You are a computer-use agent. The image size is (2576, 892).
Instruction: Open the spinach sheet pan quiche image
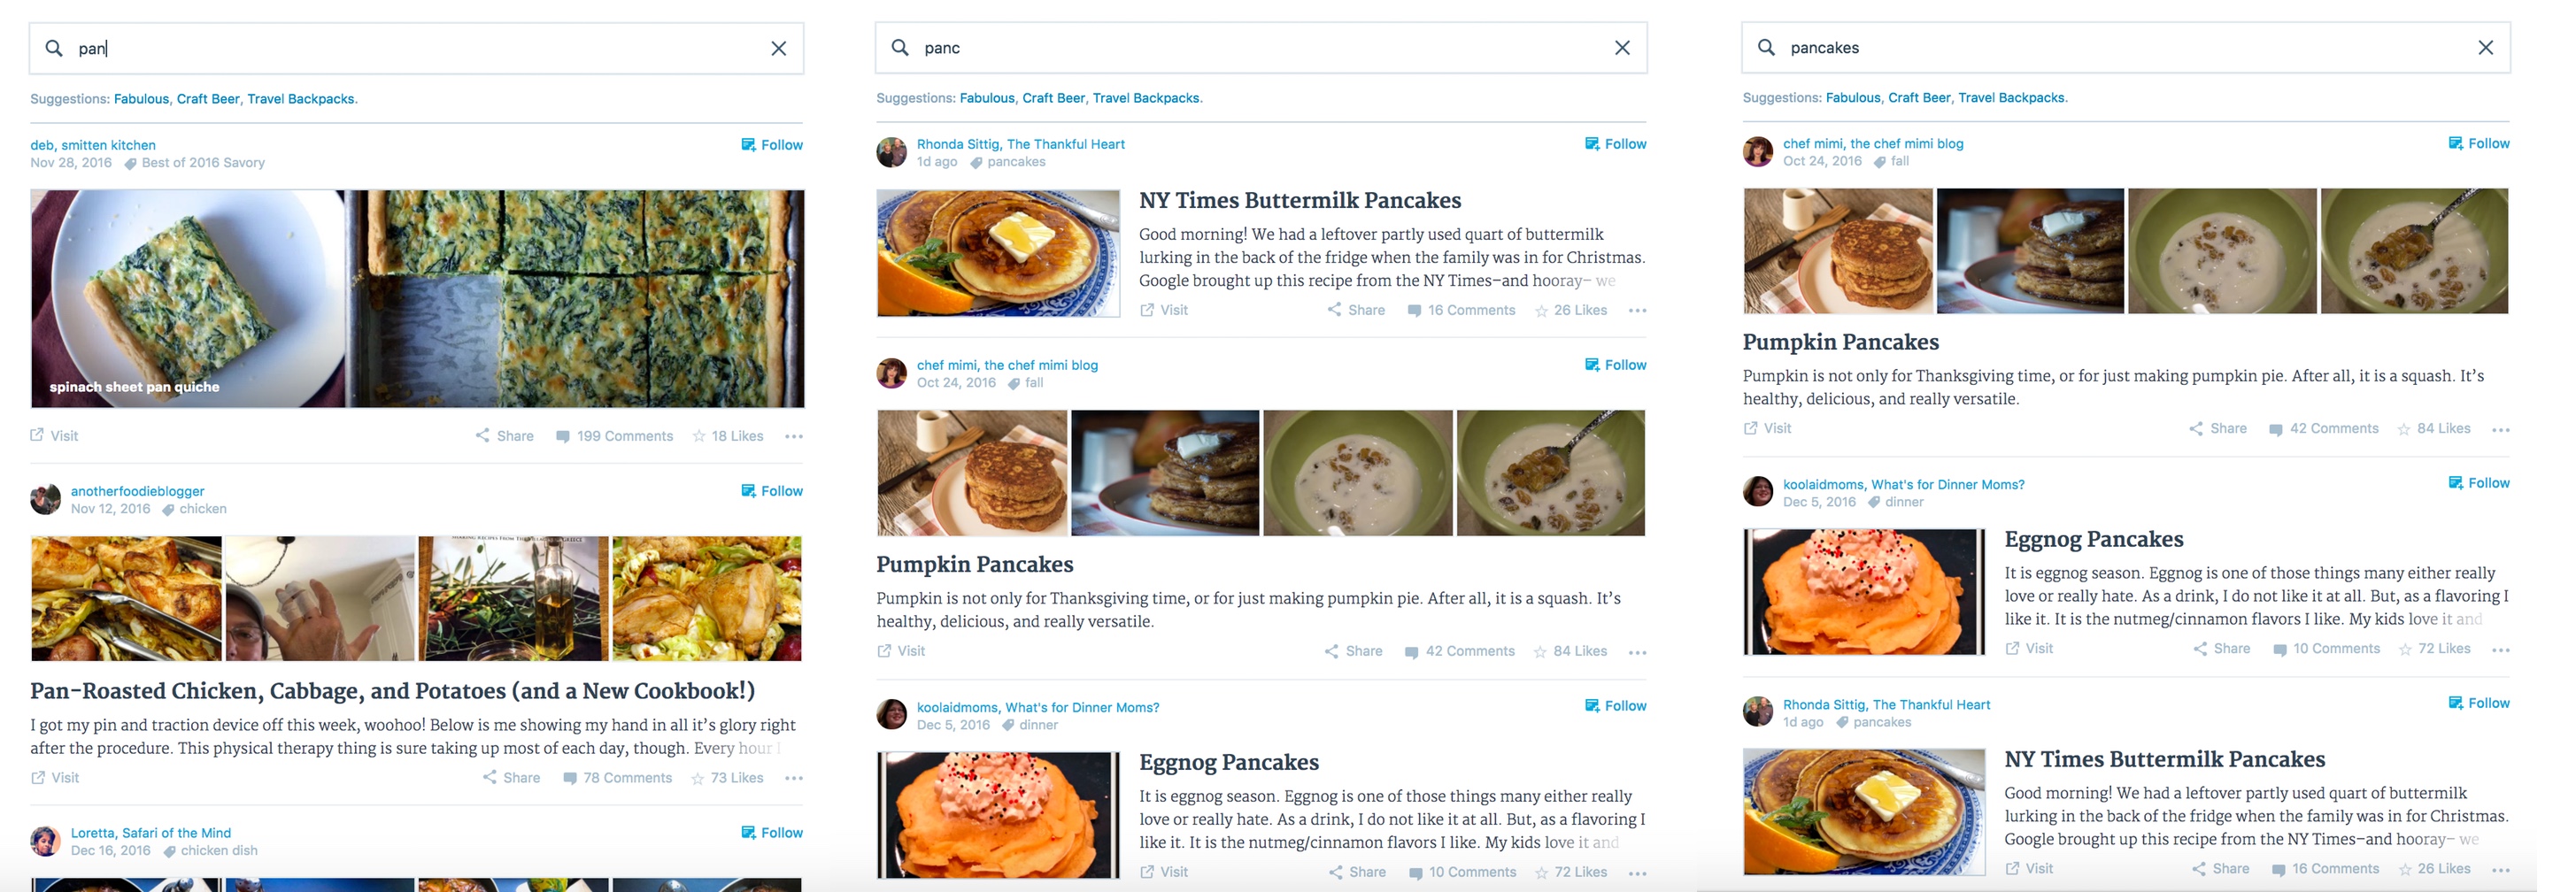point(417,298)
